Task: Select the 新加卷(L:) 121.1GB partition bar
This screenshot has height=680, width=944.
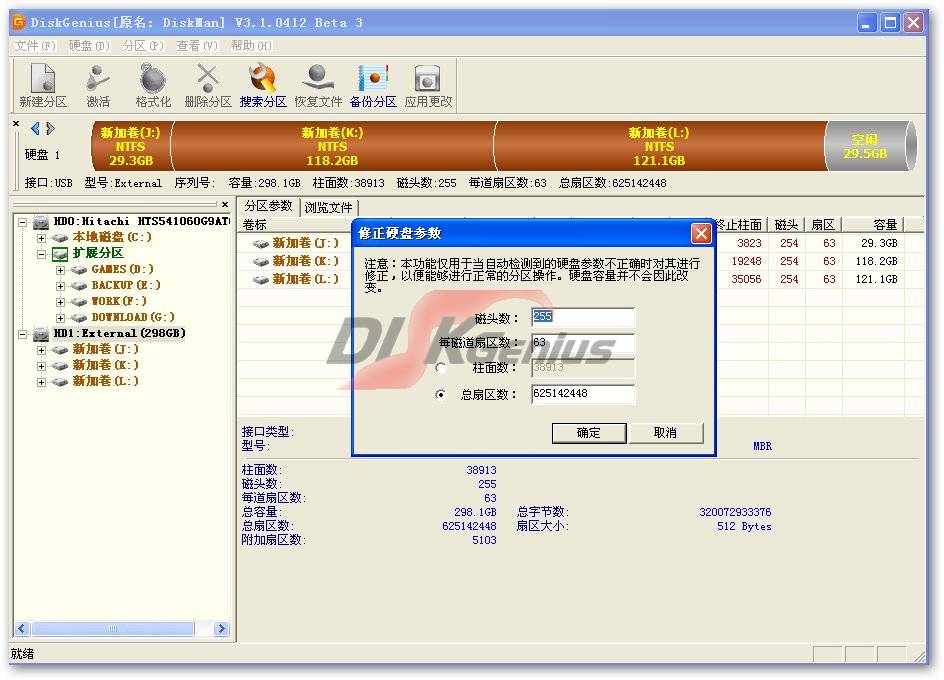Action: click(659, 146)
